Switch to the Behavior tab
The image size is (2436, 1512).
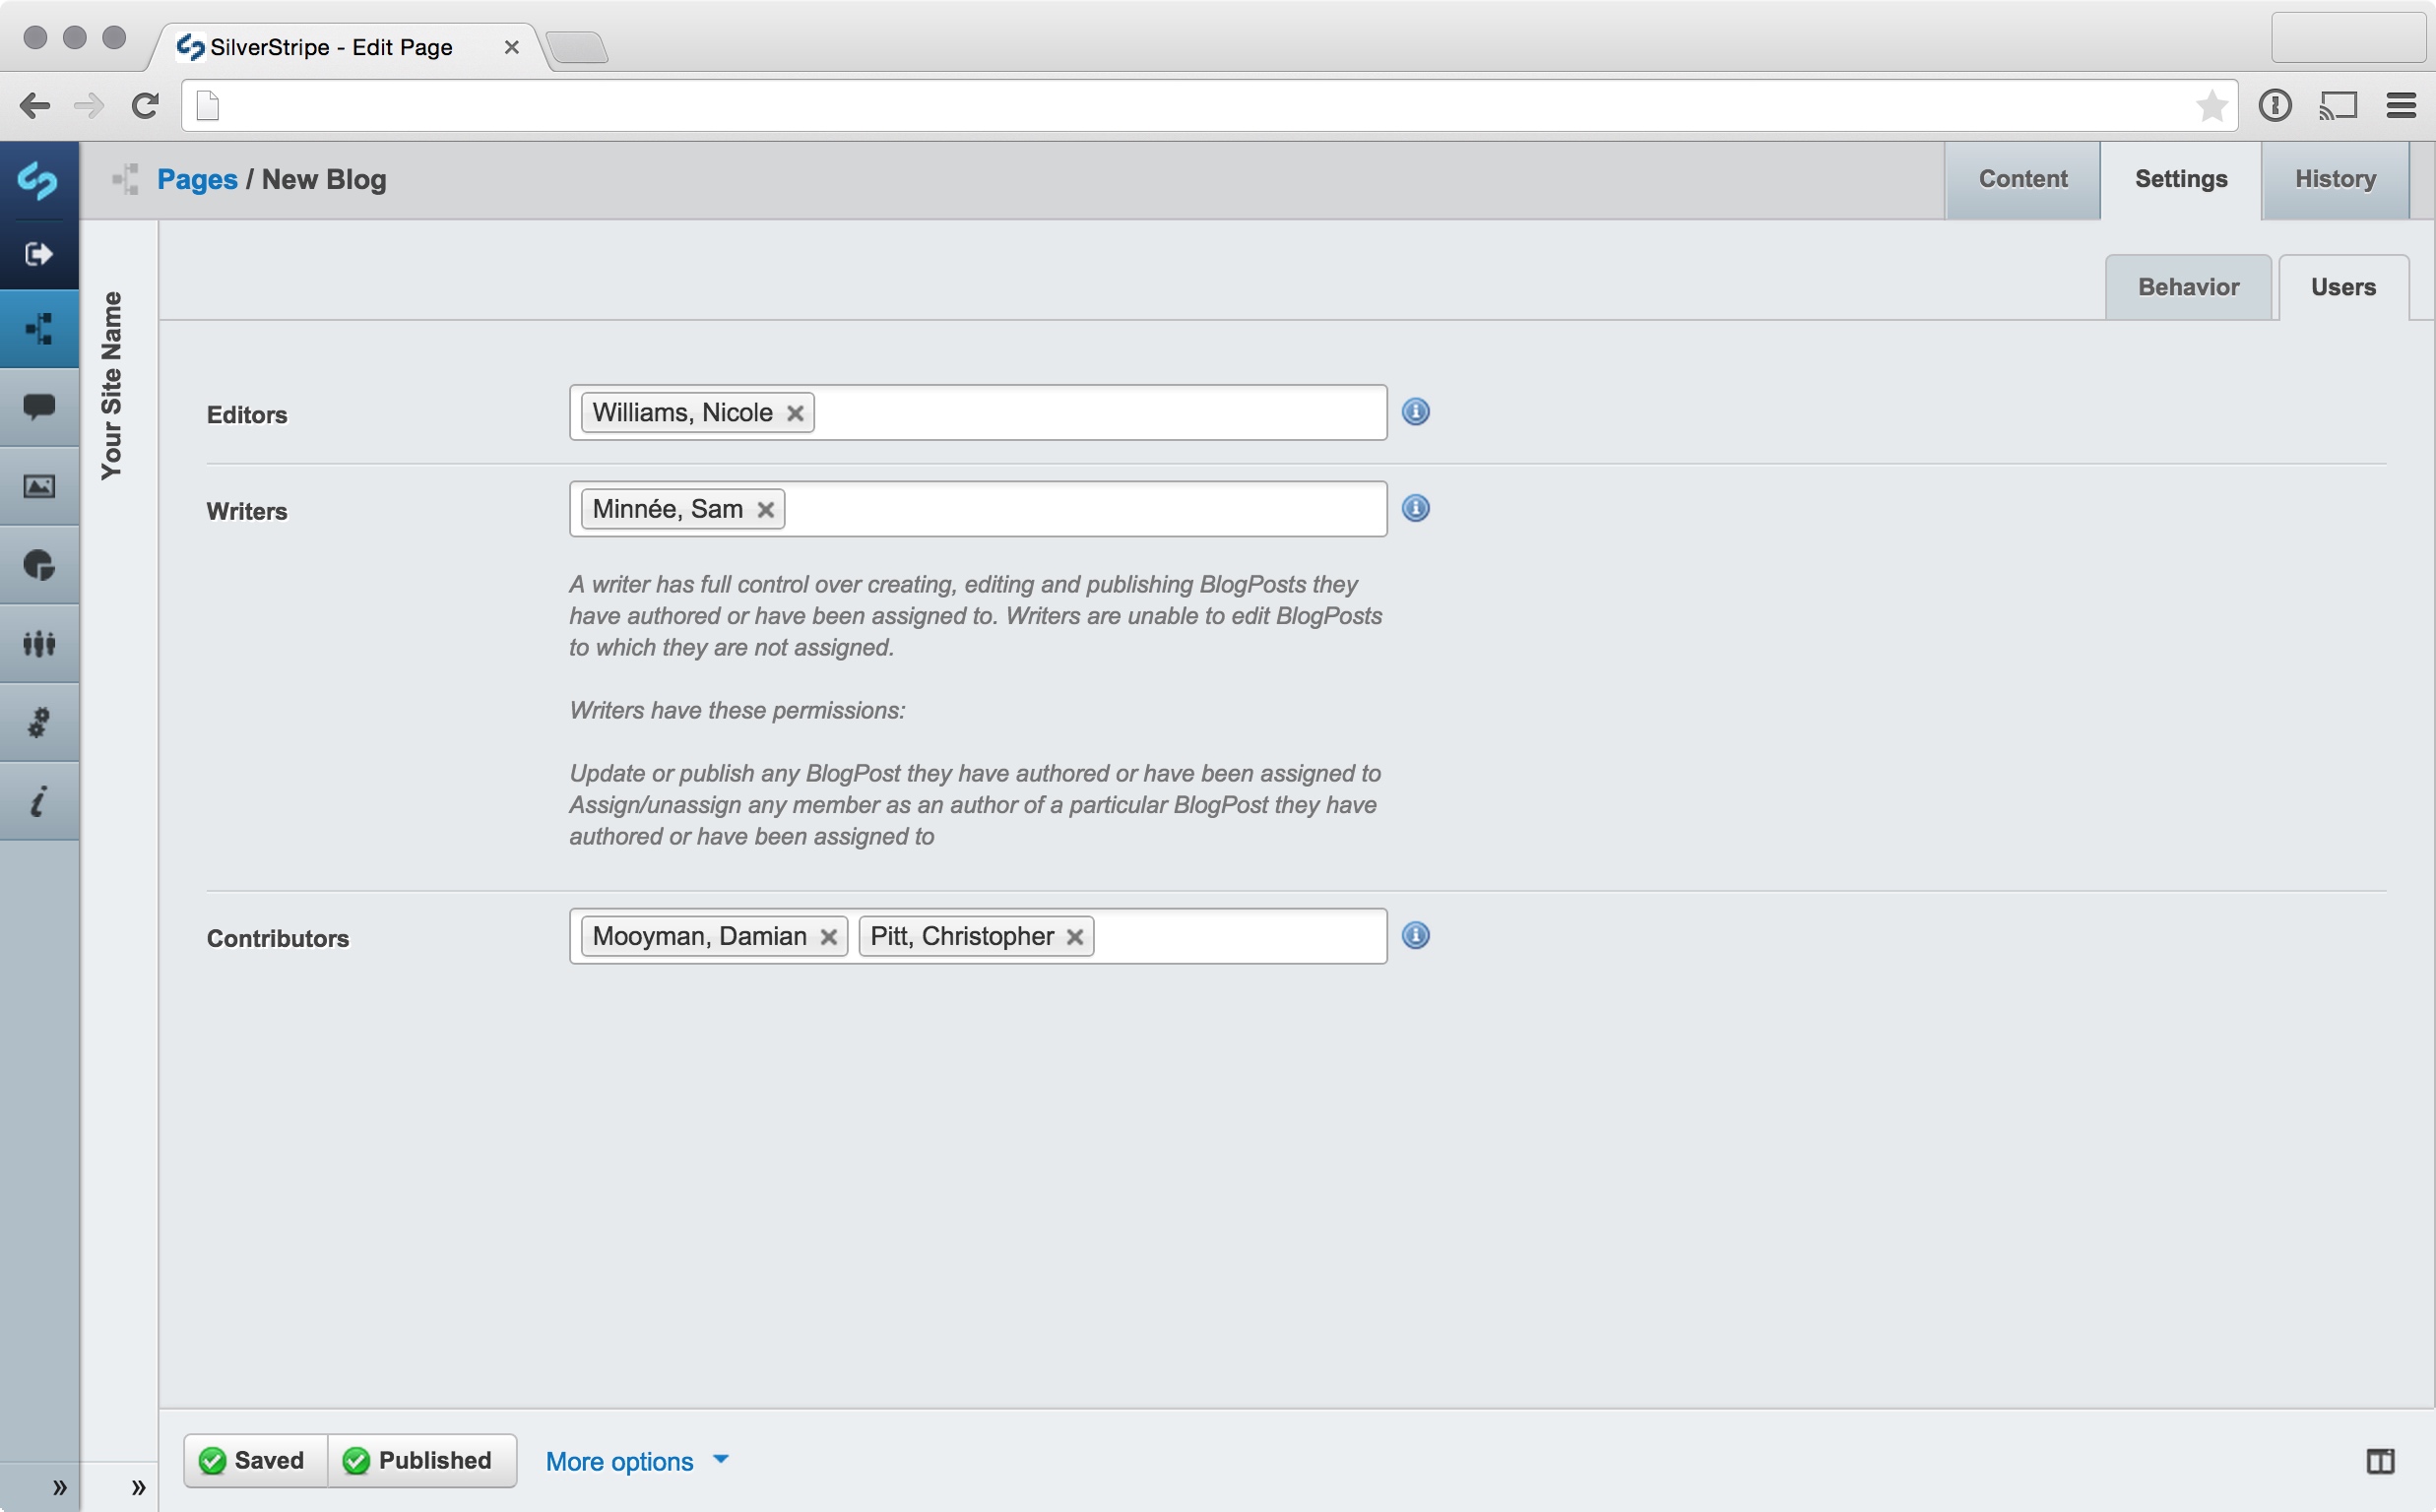[2187, 287]
